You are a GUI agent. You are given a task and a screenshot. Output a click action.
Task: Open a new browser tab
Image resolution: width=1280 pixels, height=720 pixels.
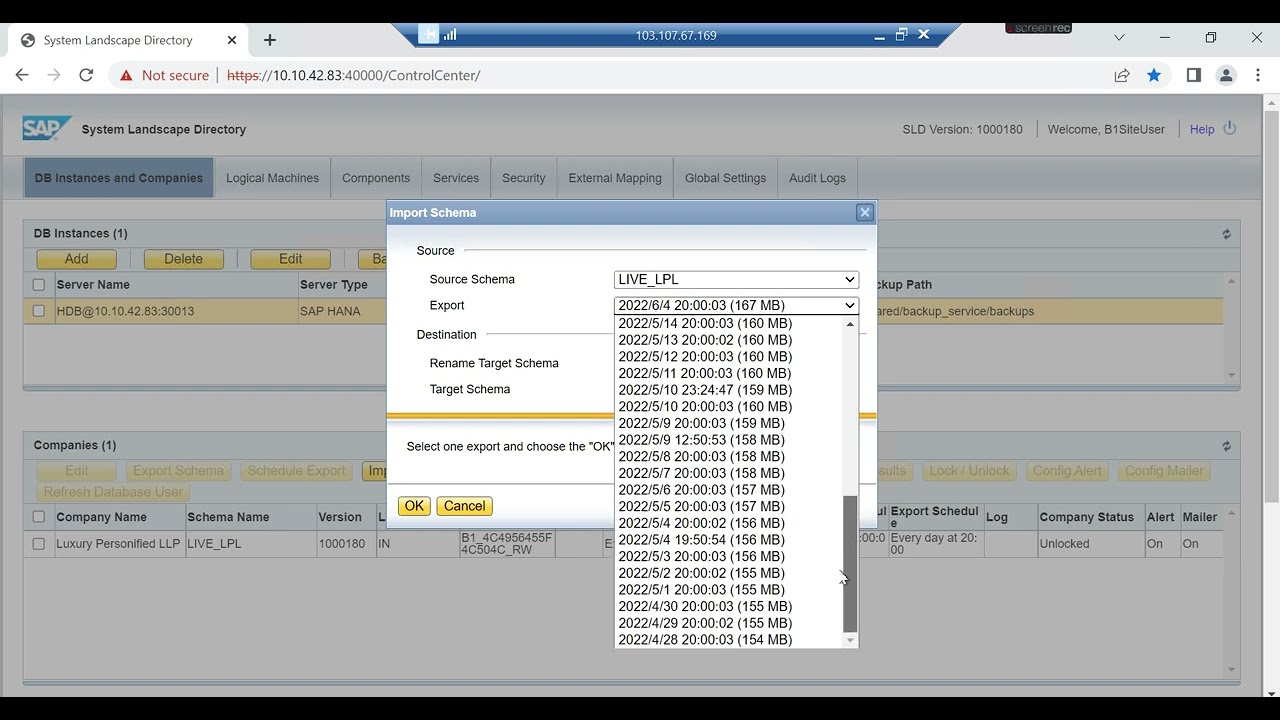[270, 40]
